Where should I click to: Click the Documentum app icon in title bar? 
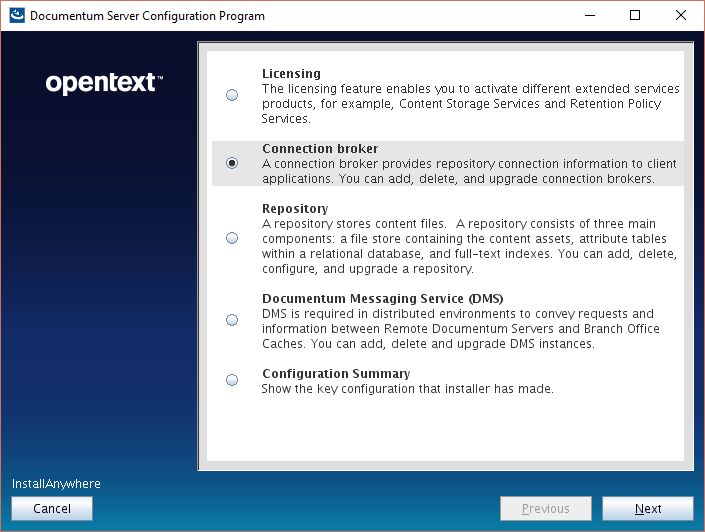pos(16,16)
